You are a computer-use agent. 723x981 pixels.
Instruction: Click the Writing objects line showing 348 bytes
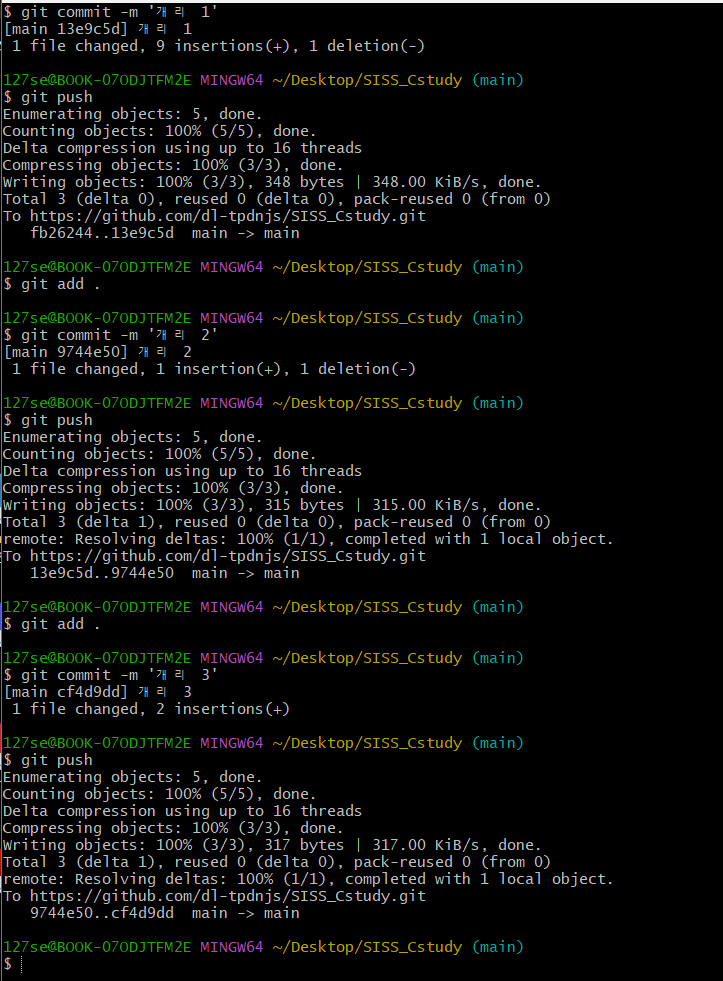pyautogui.click(x=272, y=182)
